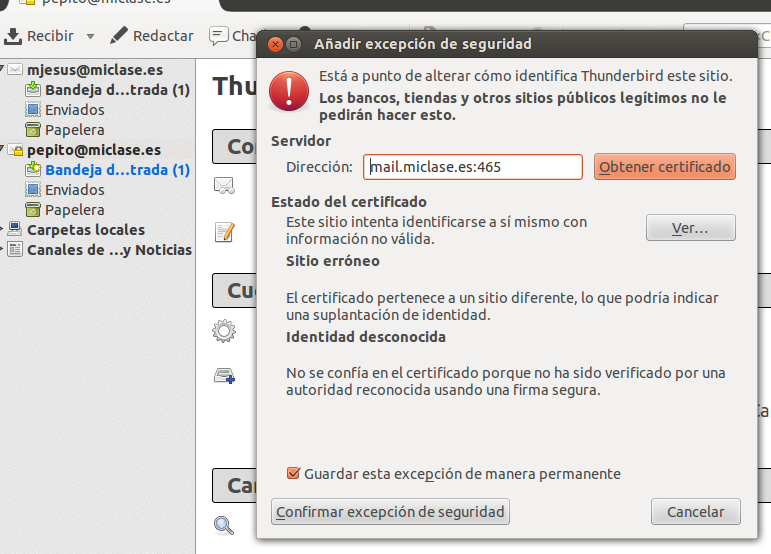Image resolution: width=771 pixels, height=554 pixels.
Task: Uncheck Guardar esta excepción de manera permanente
Action: [x=293, y=473]
